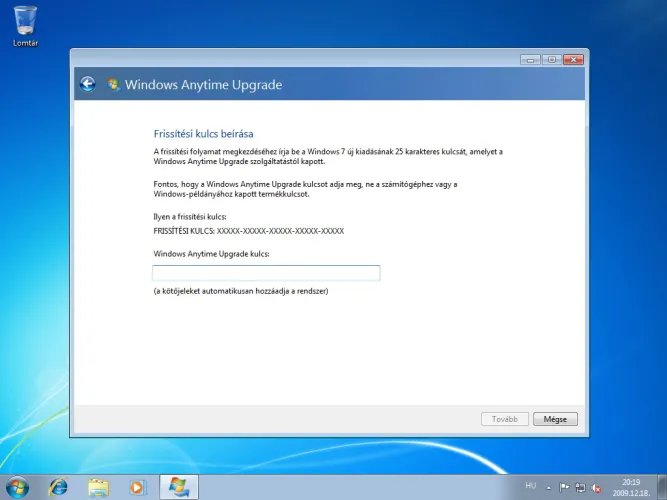
Task: Click the text Ilyen a frissítési kulcs:
Action: [x=190, y=217]
